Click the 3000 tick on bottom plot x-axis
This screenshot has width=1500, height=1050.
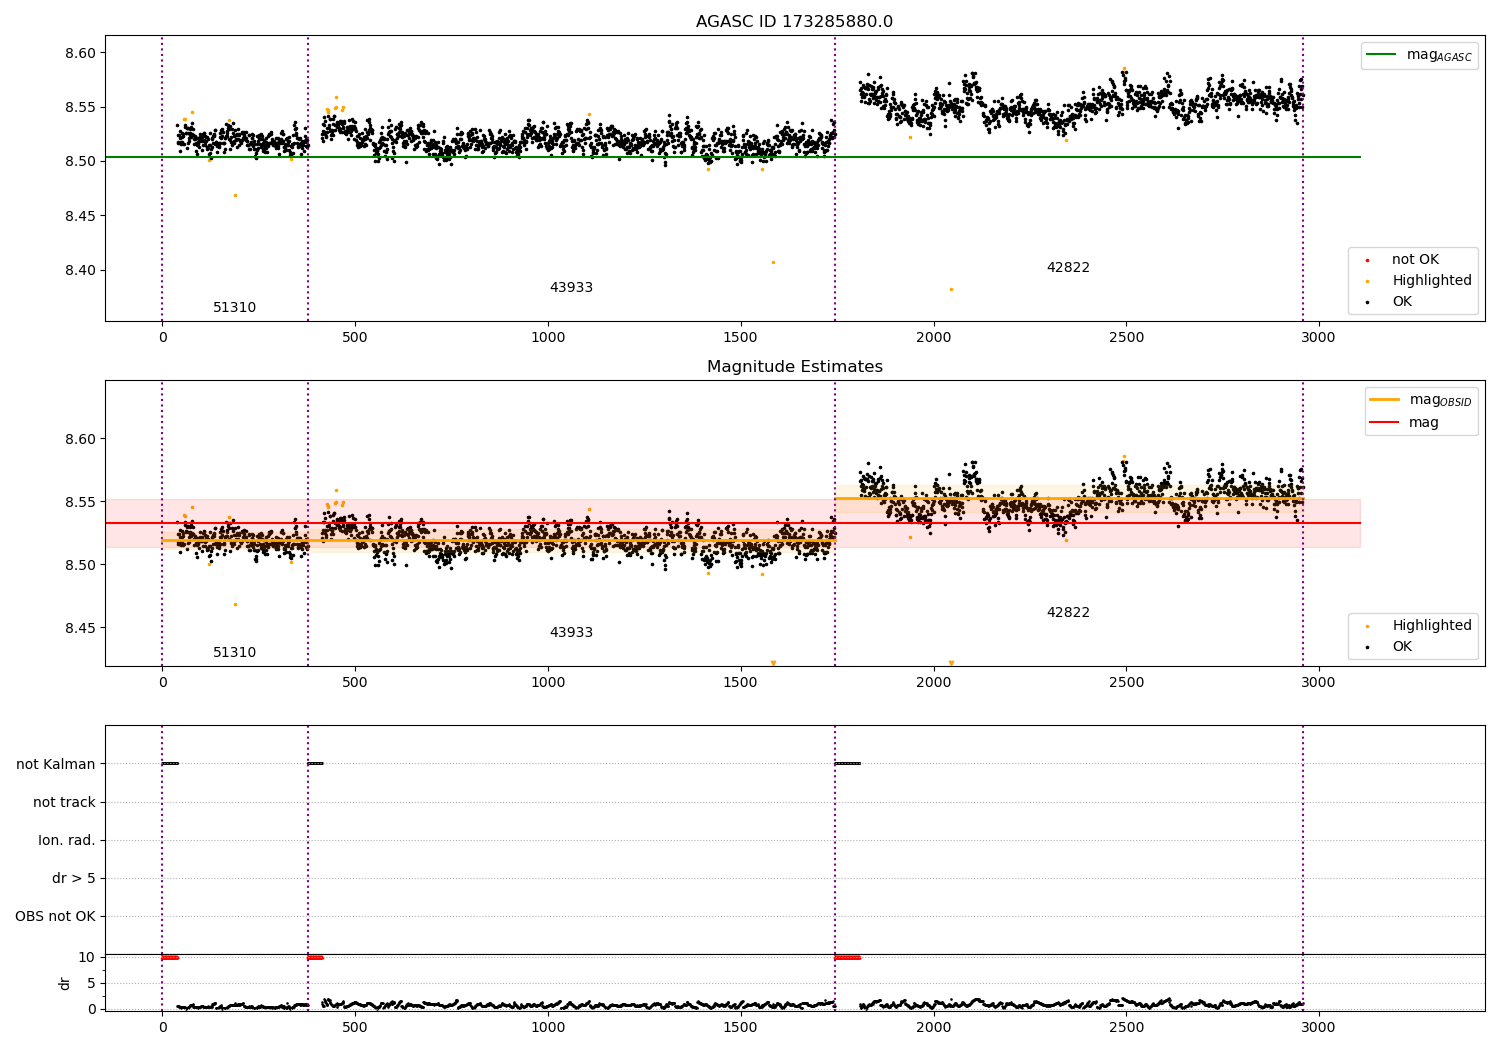coord(1318,1027)
